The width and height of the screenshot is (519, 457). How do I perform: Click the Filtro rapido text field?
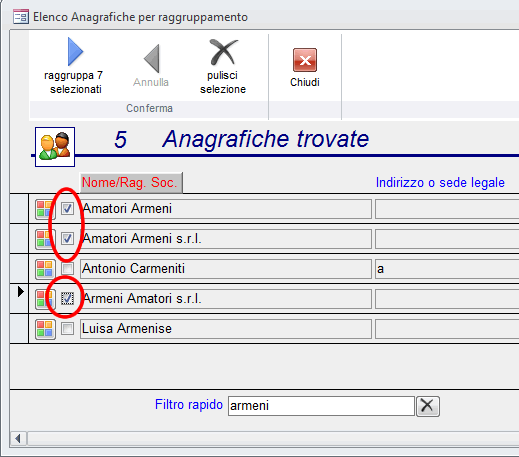point(321,406)
